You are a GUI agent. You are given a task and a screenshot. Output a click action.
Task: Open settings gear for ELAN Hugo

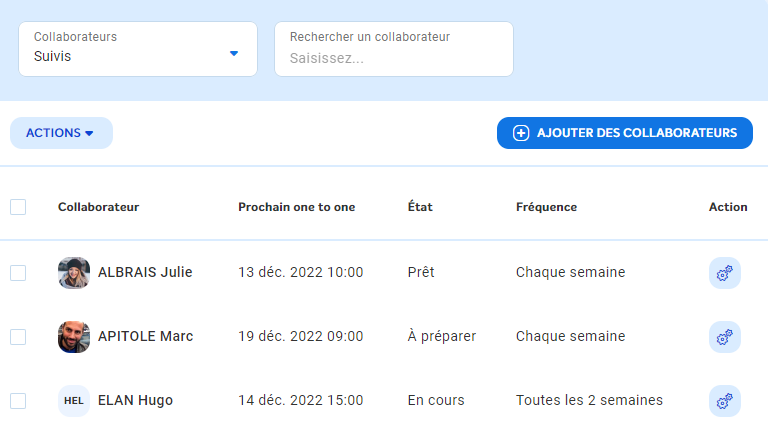click(x=725, y=401)
